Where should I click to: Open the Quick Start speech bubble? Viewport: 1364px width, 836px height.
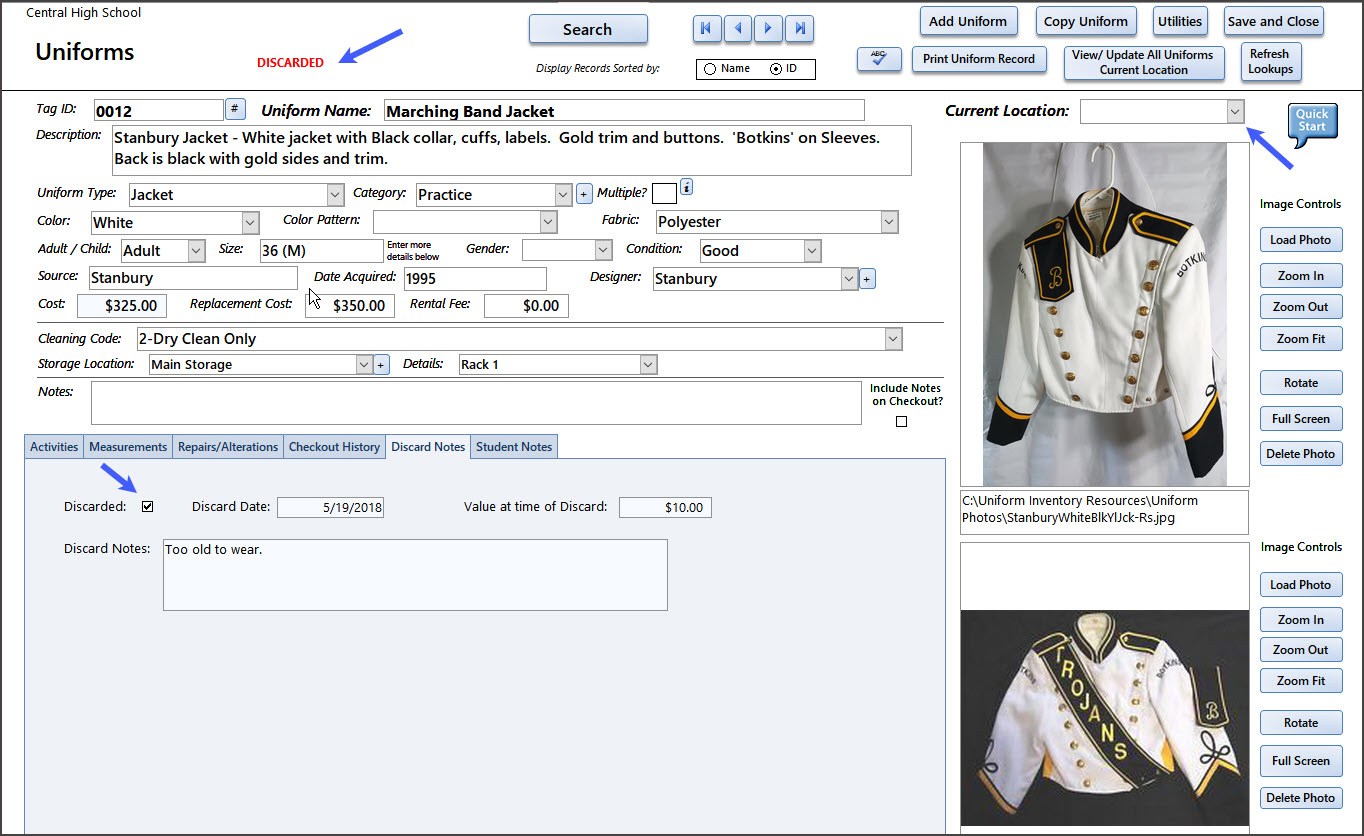coord(1311,122)
